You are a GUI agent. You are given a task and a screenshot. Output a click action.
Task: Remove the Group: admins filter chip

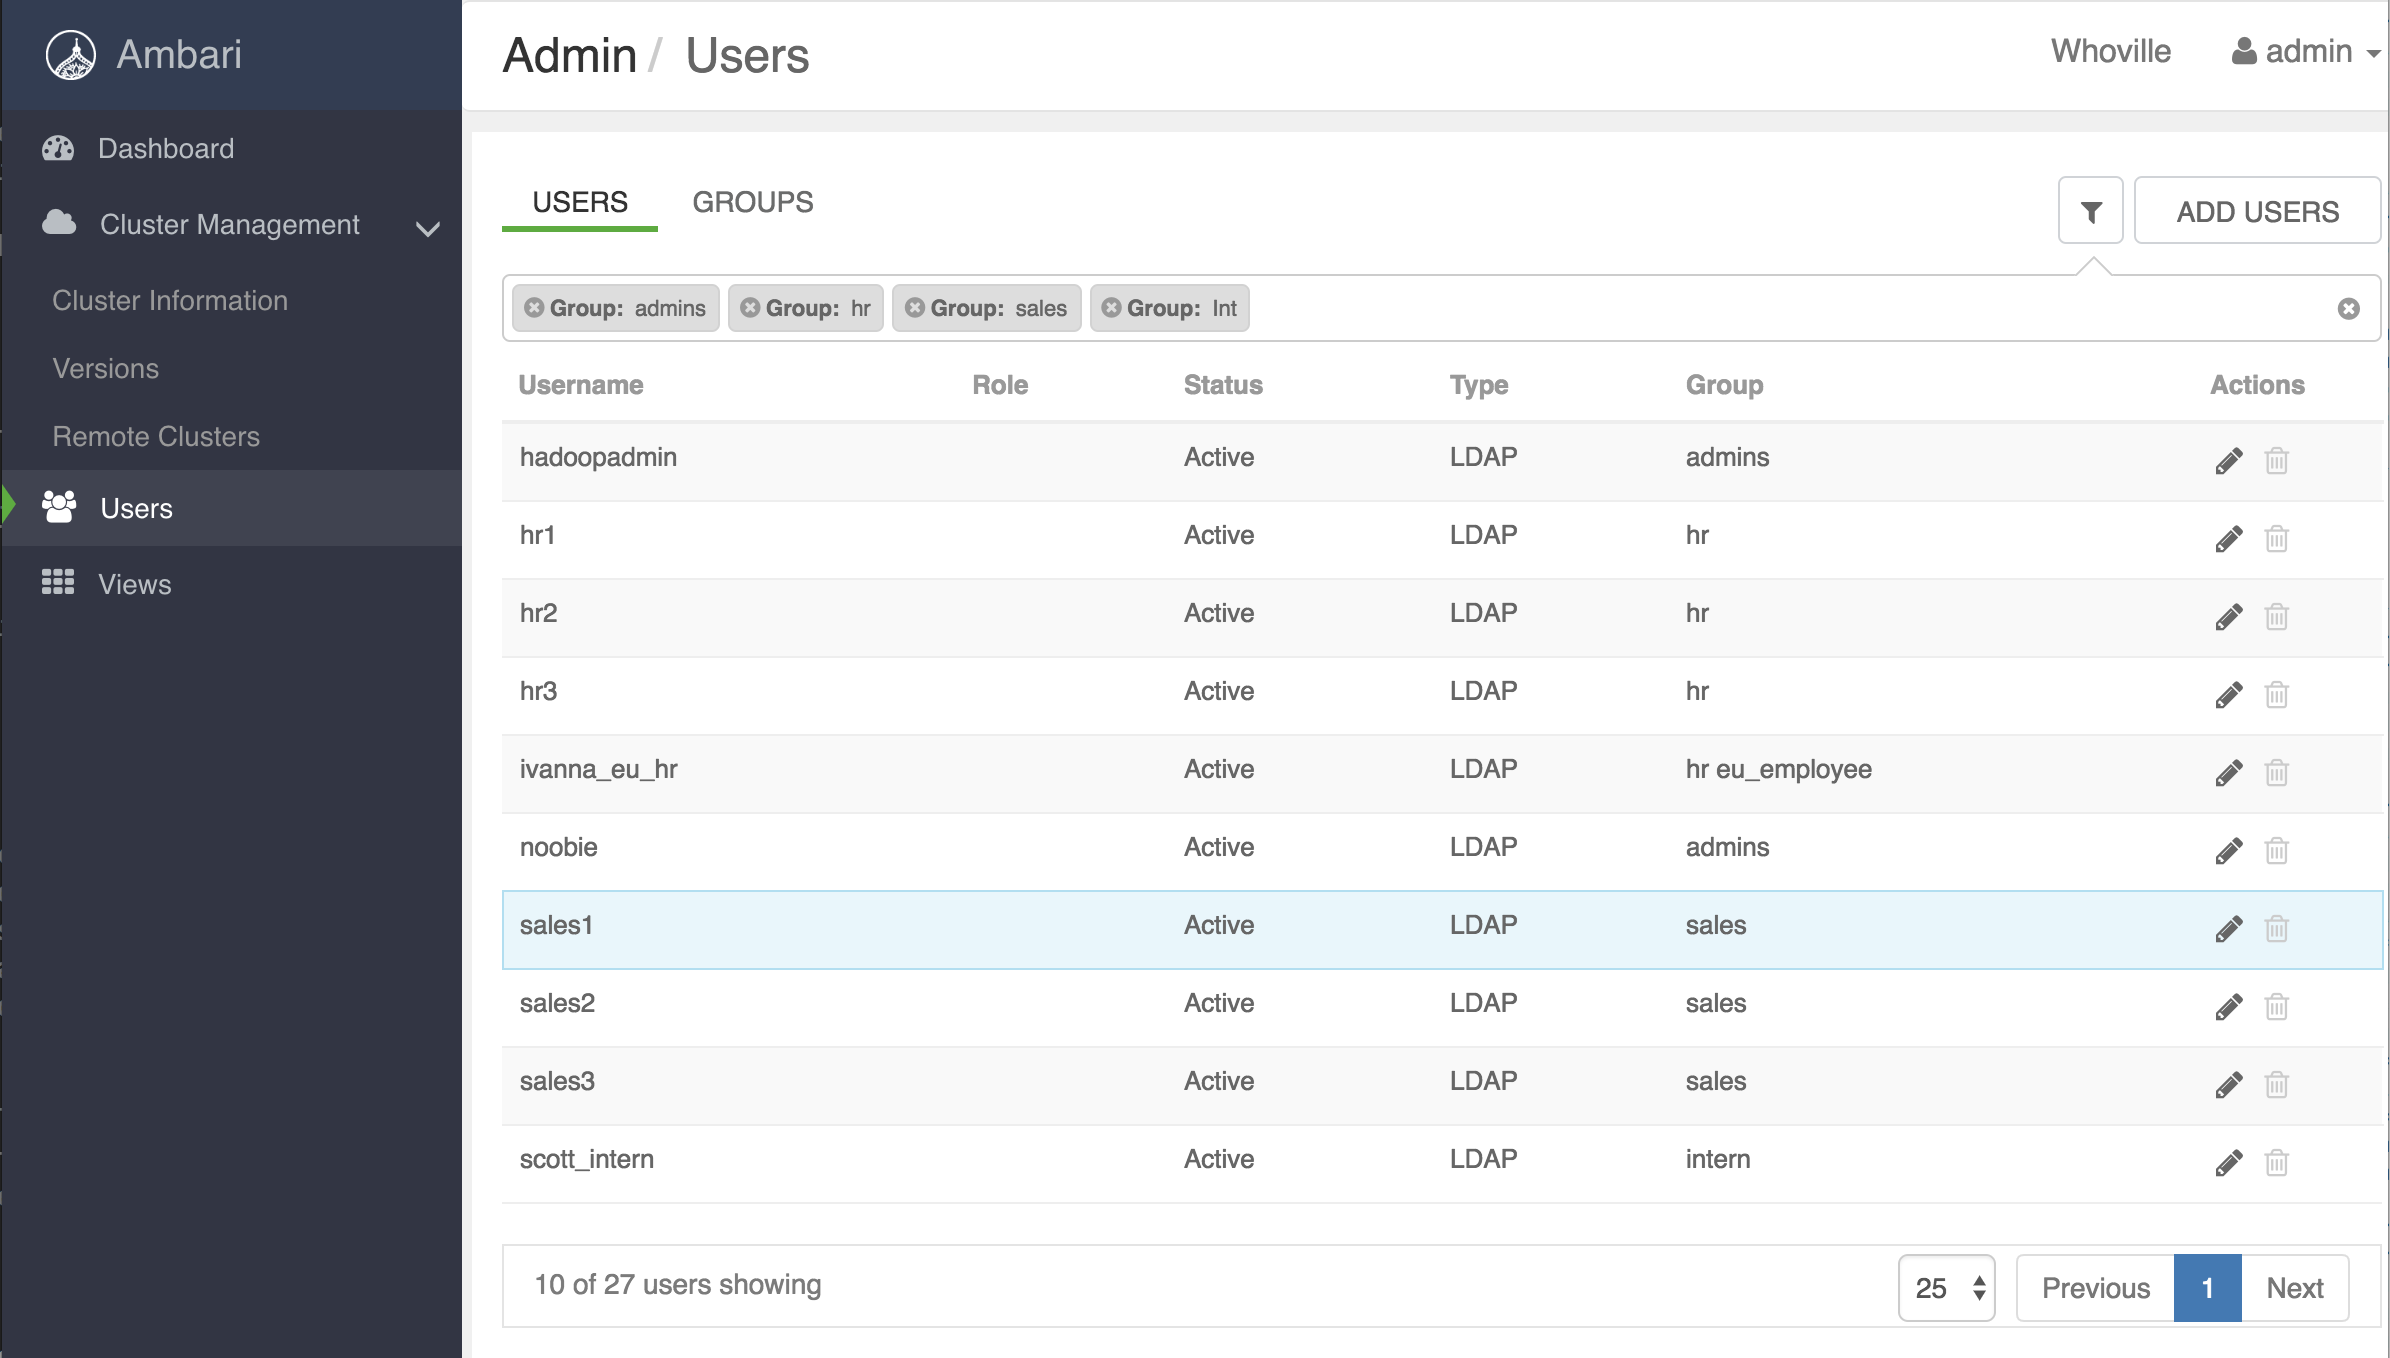534,308
